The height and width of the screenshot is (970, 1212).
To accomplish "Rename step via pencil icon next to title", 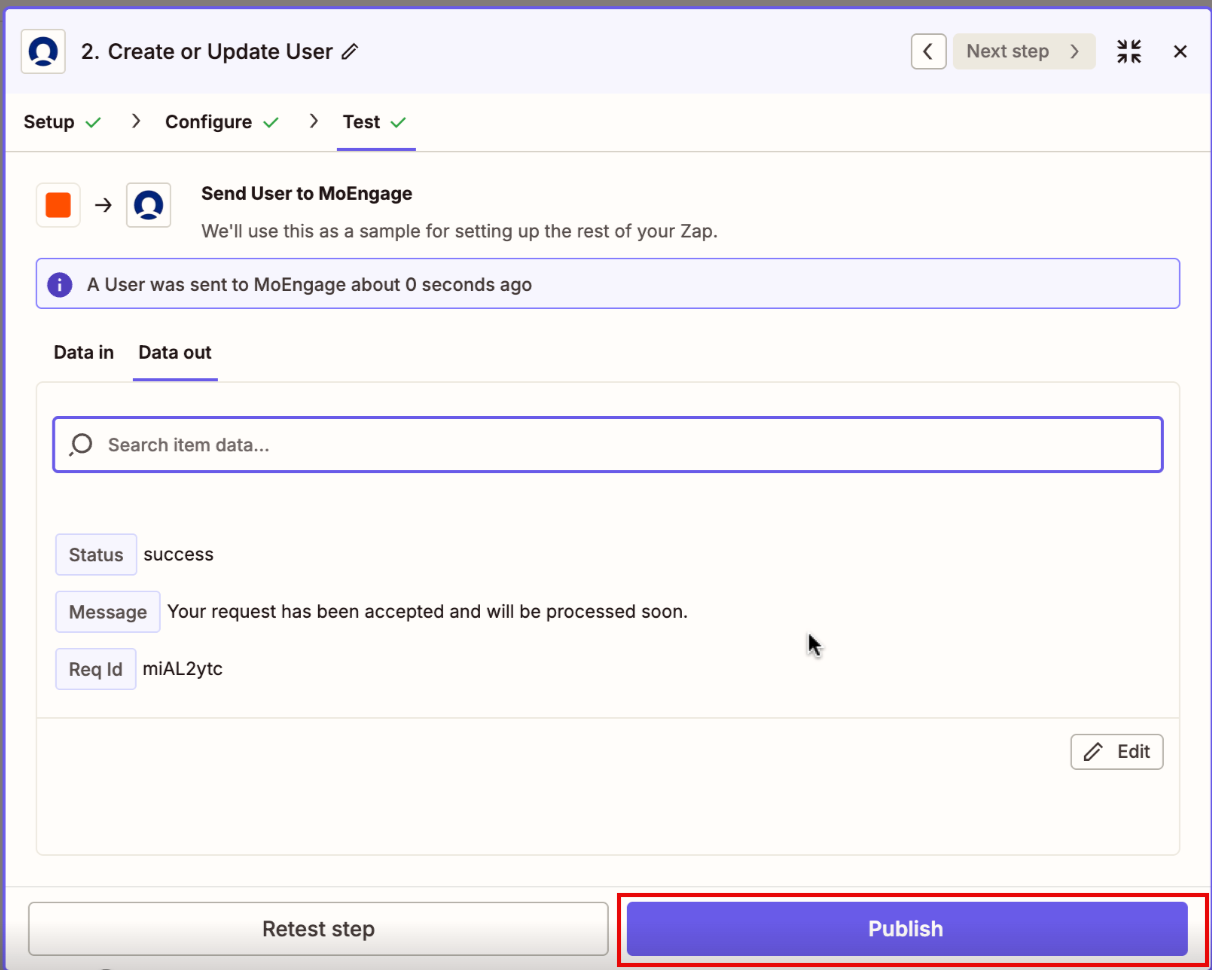I will coord(350,52).
